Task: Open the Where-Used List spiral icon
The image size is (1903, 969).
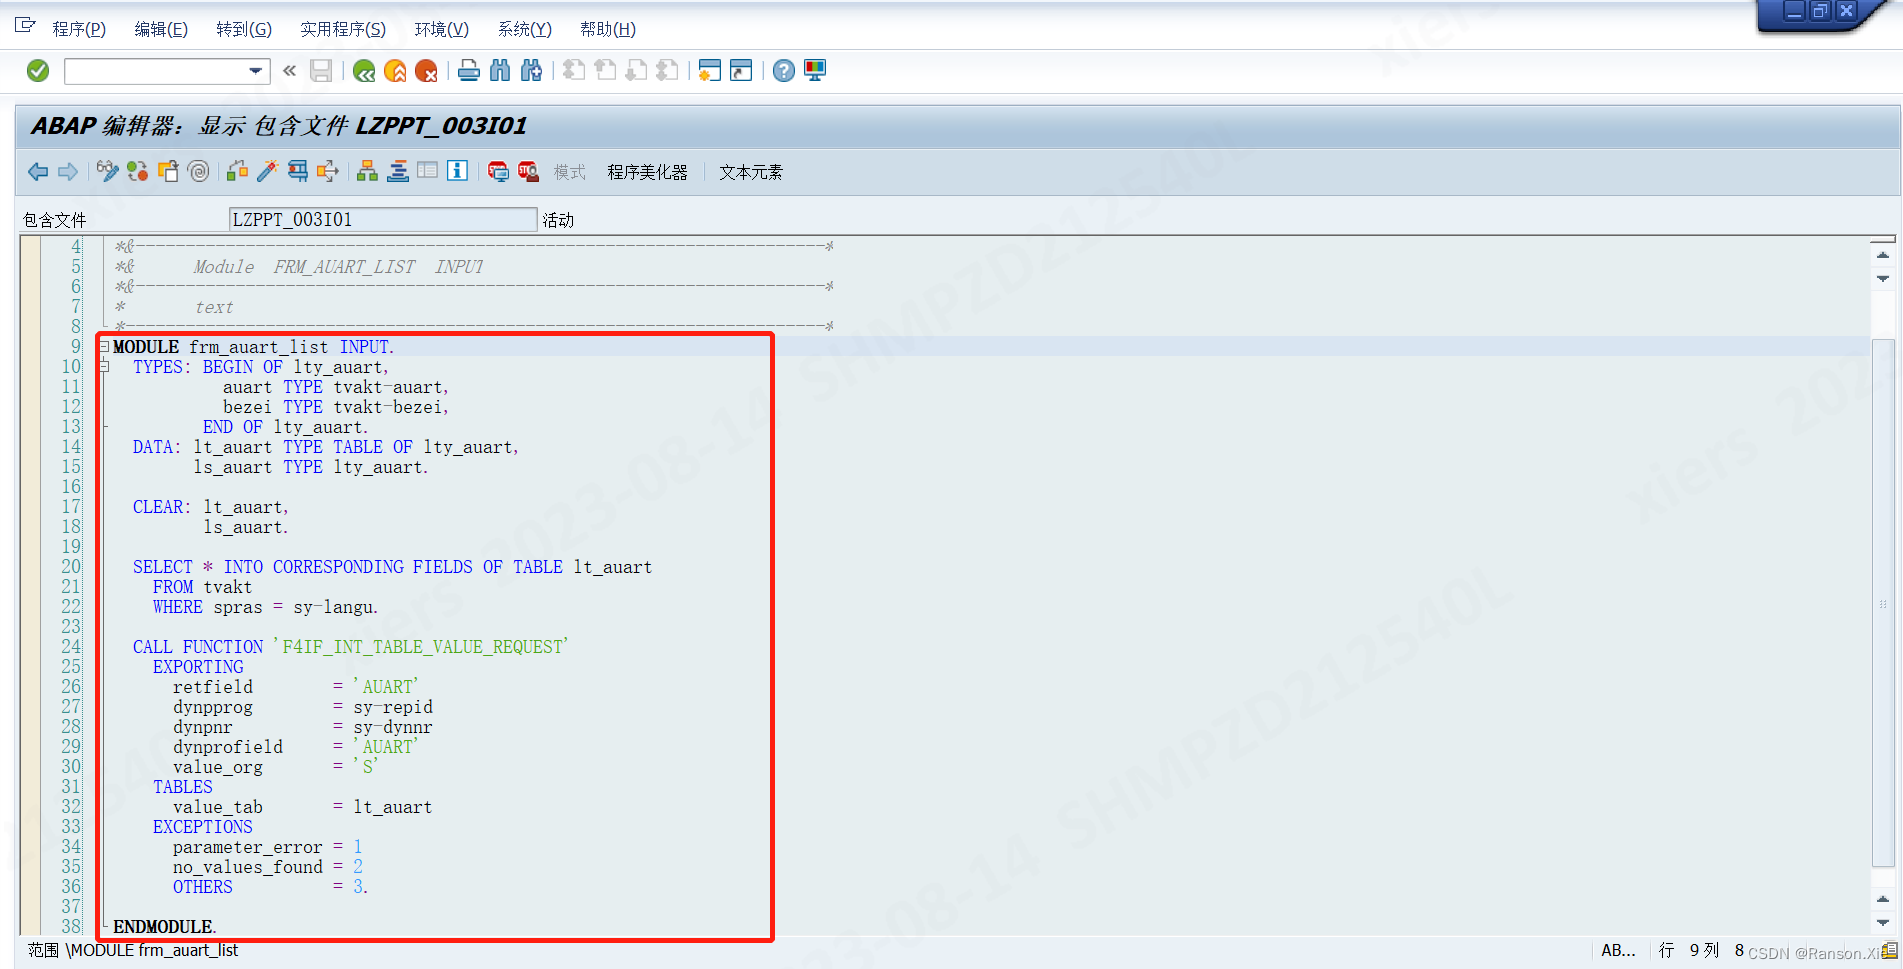Action: point(198,171)
